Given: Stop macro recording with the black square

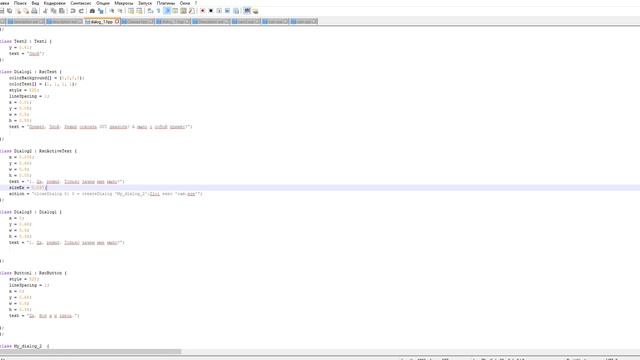Looking at the screenshot, I should pos(211,11).
